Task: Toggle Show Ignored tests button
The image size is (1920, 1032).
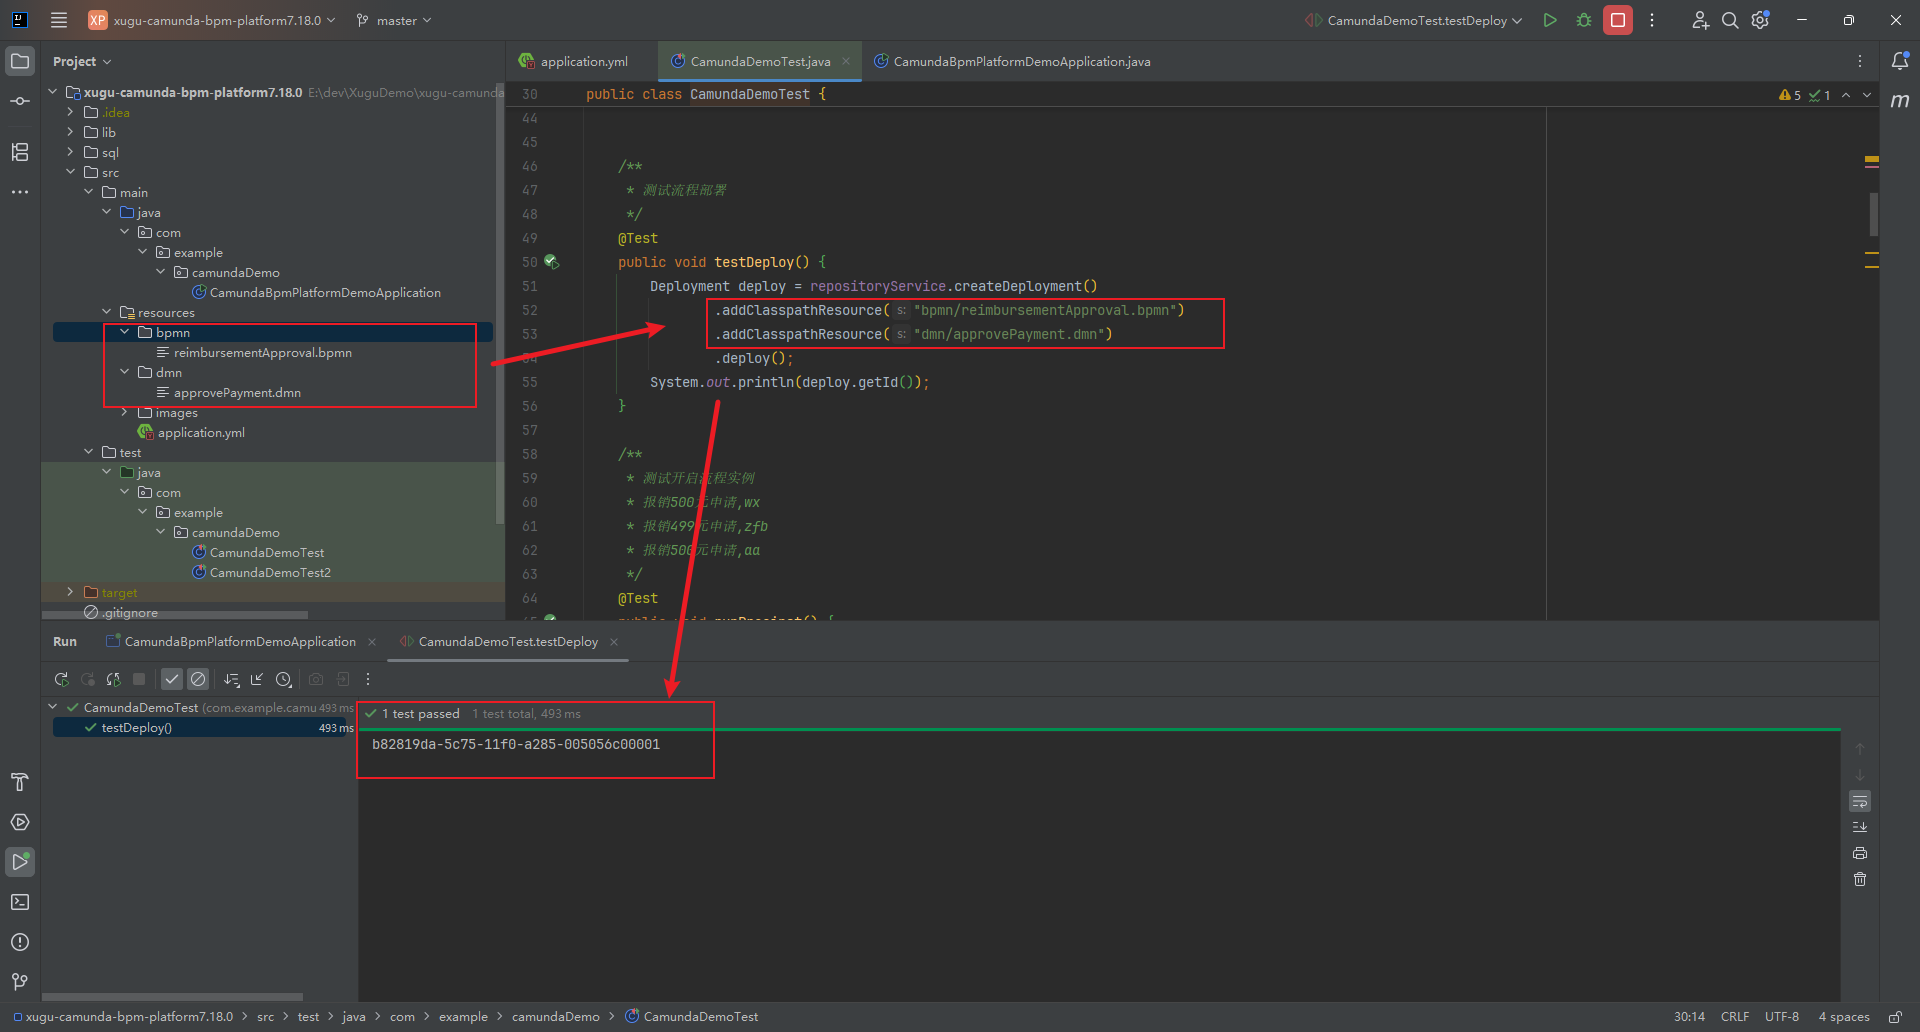Action: pos(198,680)
